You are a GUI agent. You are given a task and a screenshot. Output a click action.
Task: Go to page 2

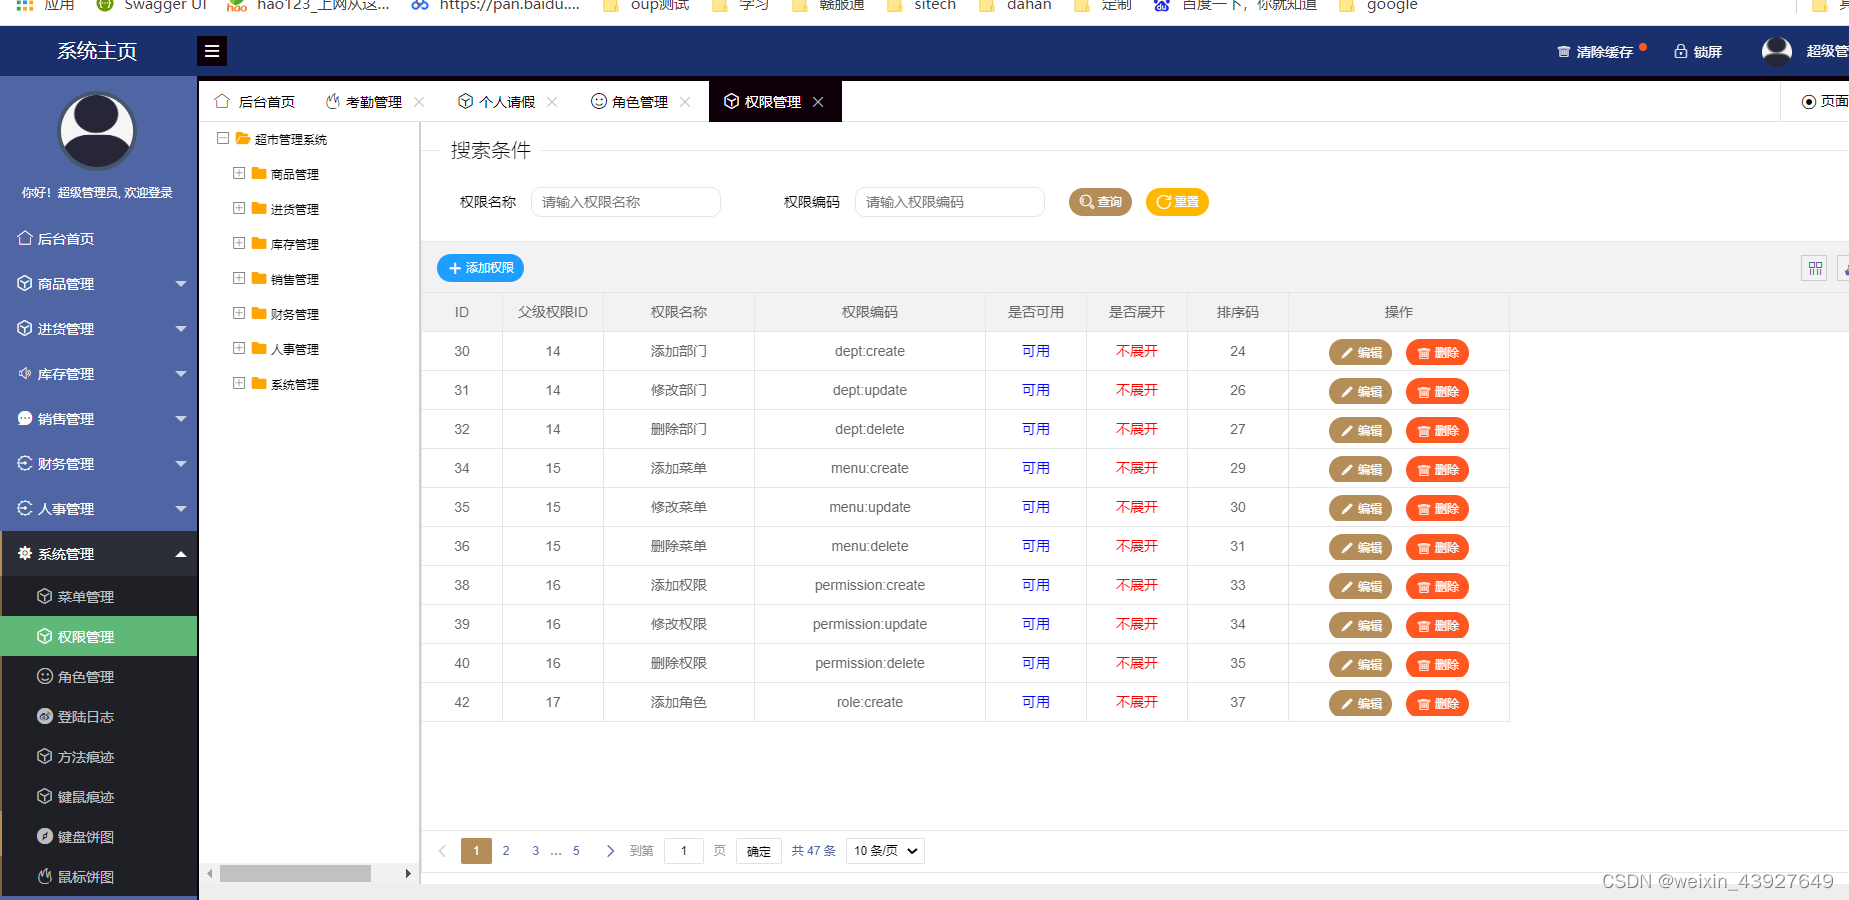506,851
